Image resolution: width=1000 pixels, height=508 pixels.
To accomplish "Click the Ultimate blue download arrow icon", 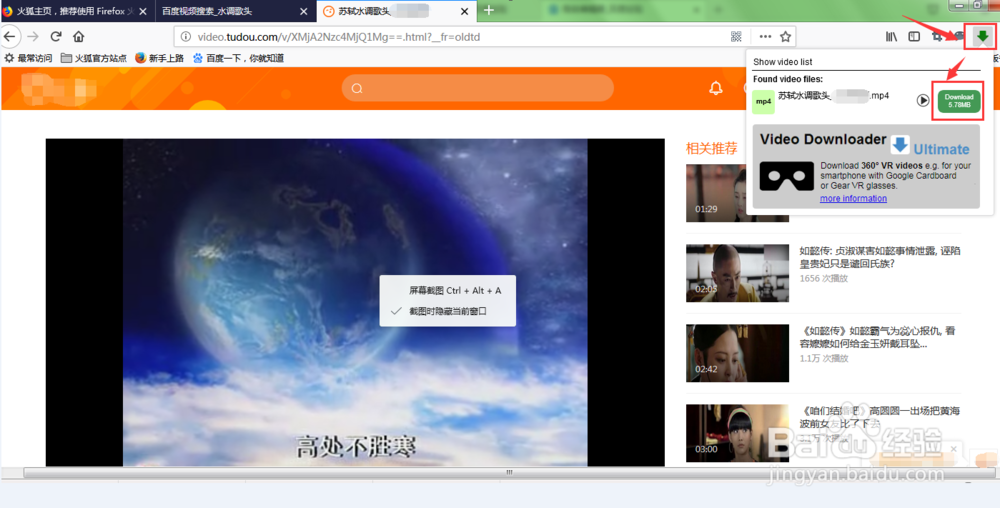I will [x=900, y=145].
